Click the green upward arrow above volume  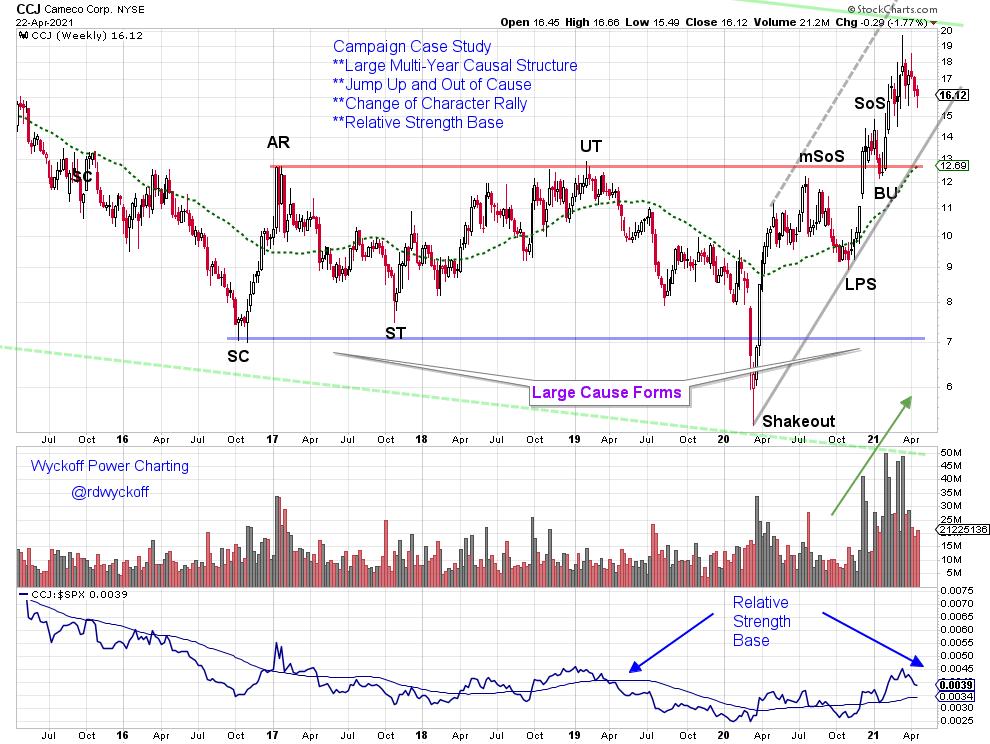(871, 455)
